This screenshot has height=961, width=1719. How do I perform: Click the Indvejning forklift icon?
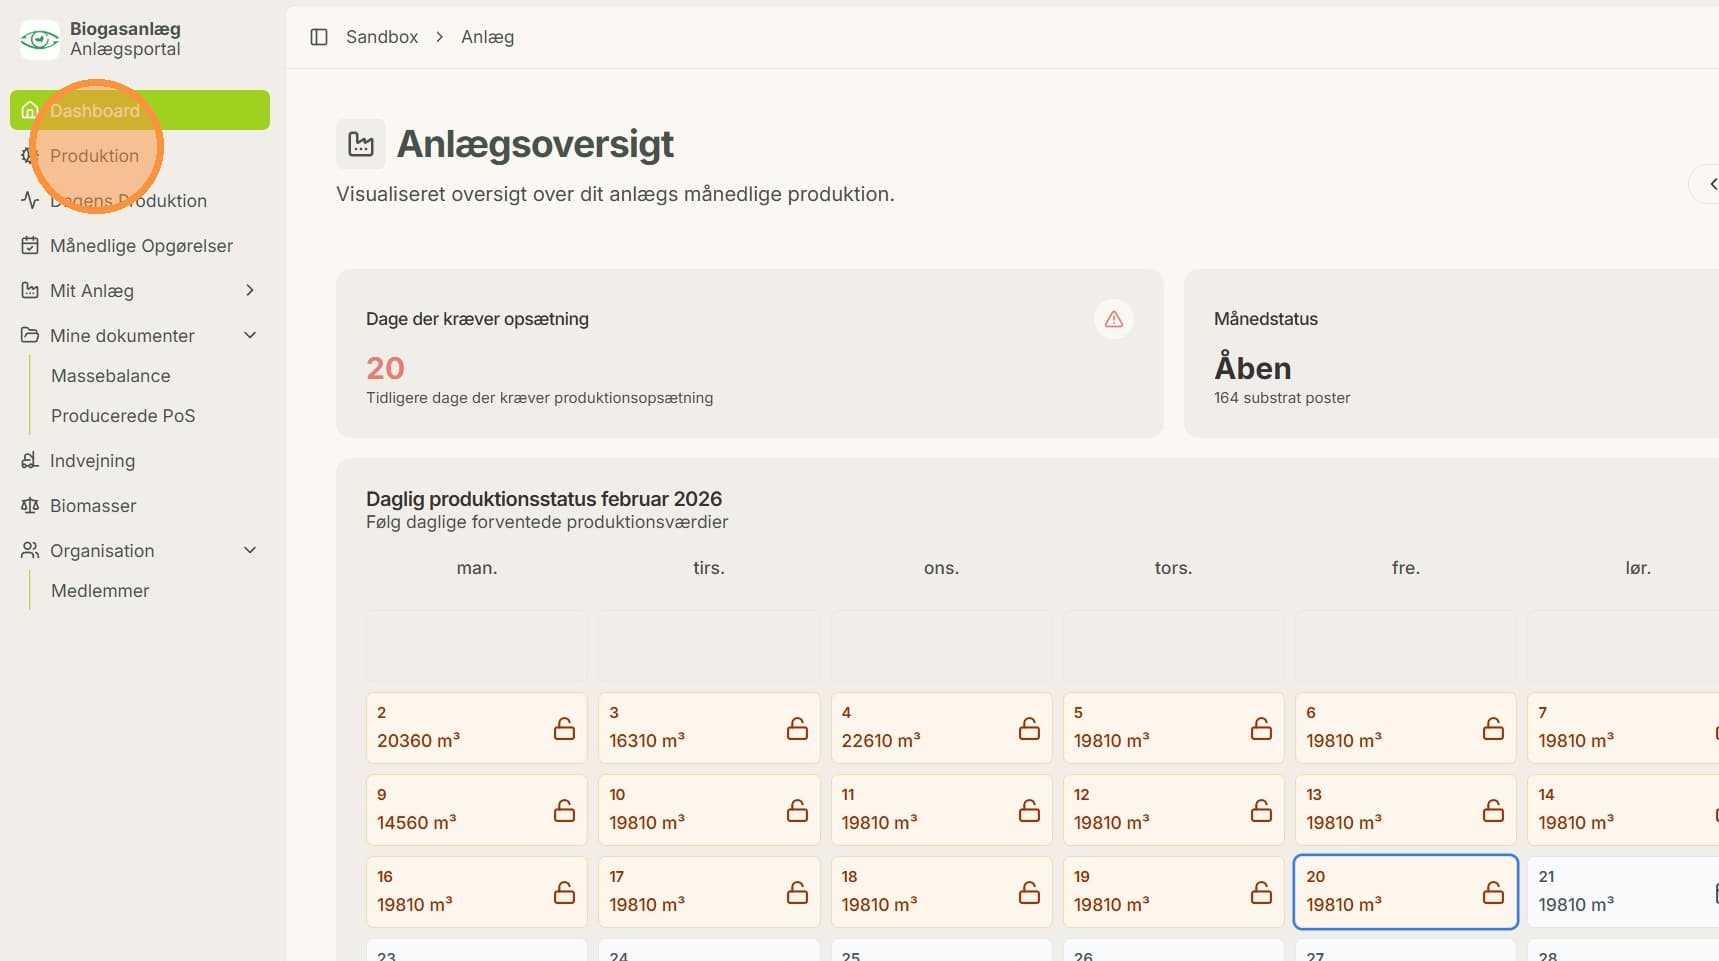click(x=30, y=461)
